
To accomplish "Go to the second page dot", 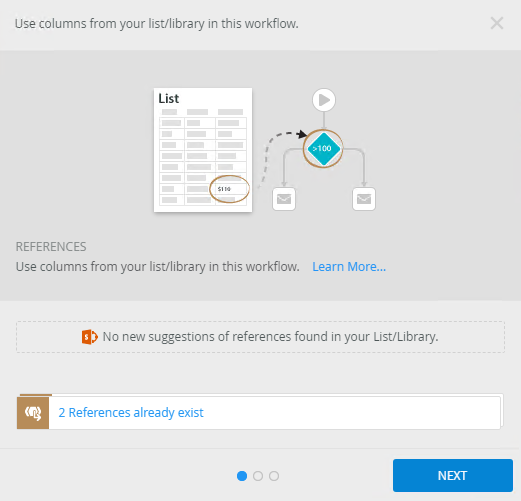I will click(x=258, y=476).
